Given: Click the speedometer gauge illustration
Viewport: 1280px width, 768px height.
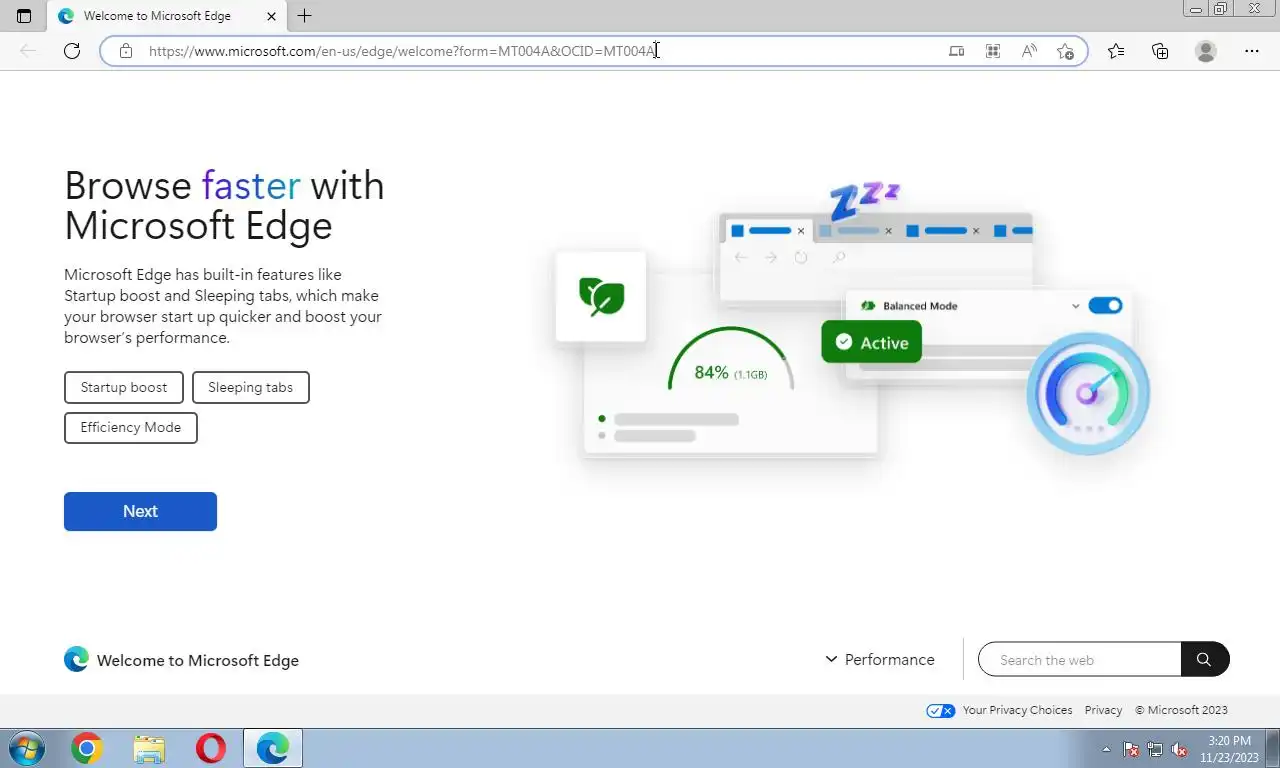Looking at the screenshot, I should [1088, 394].
